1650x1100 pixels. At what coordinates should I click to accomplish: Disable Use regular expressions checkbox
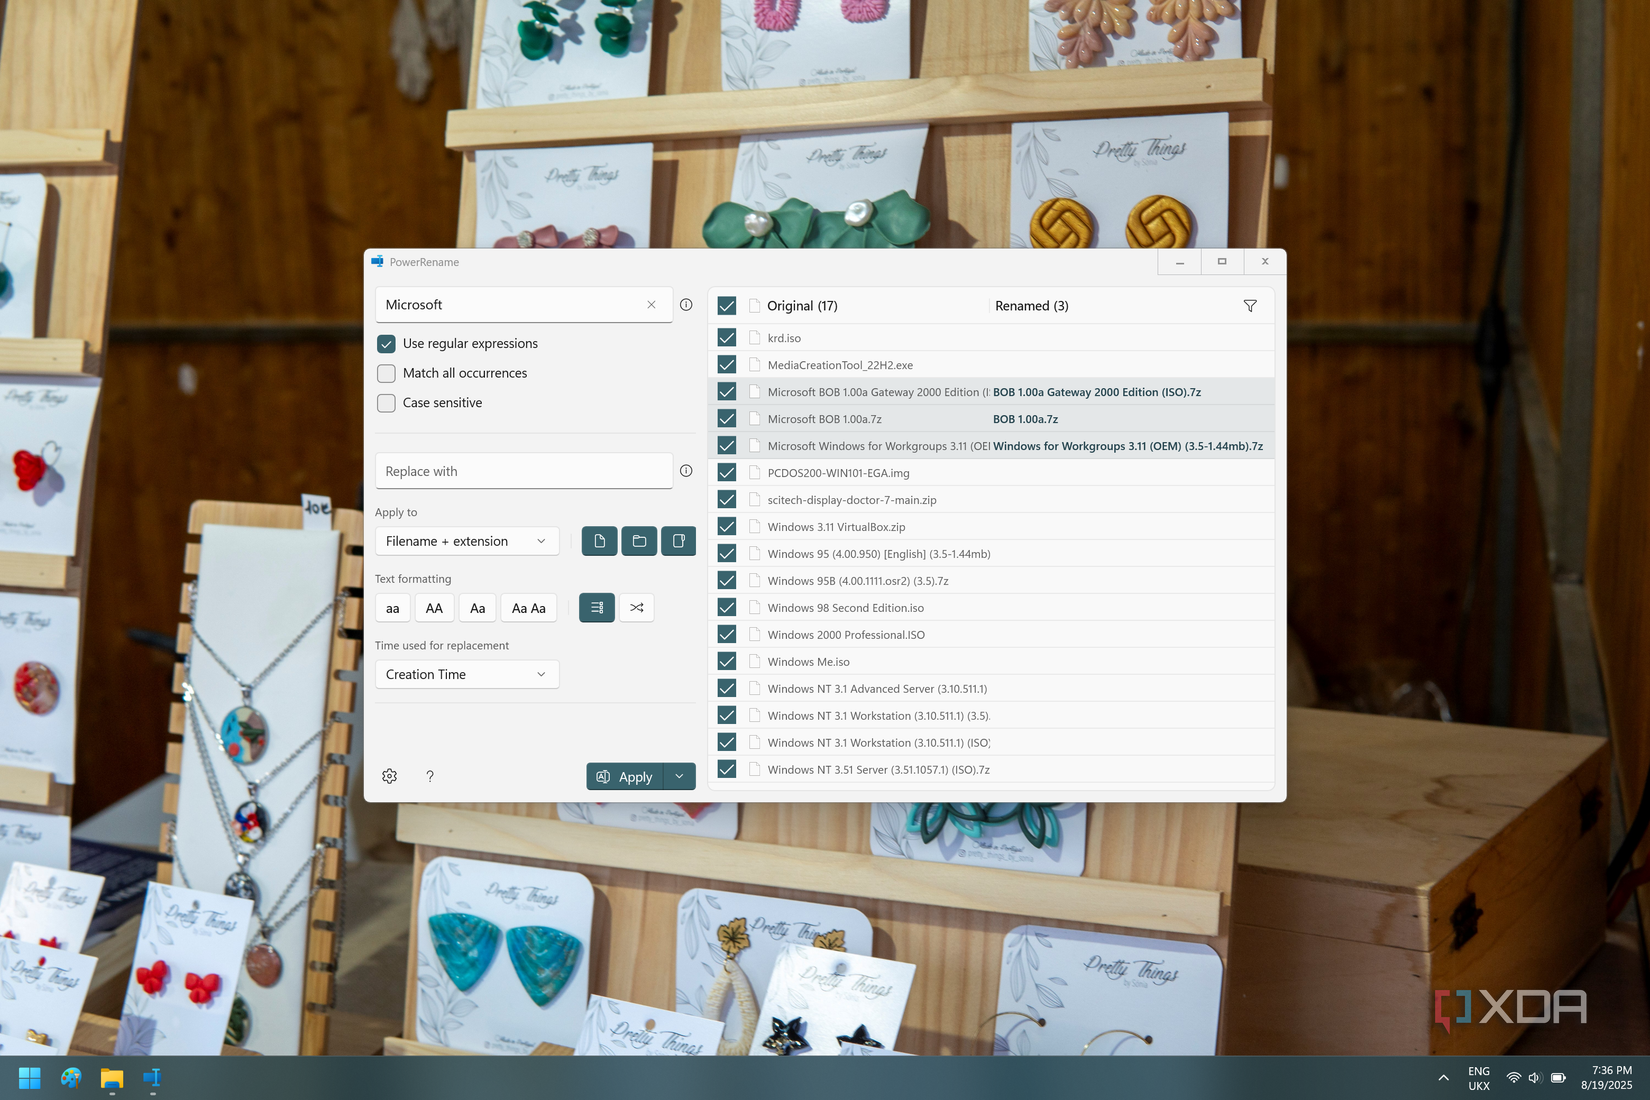(x=386, y=344)
